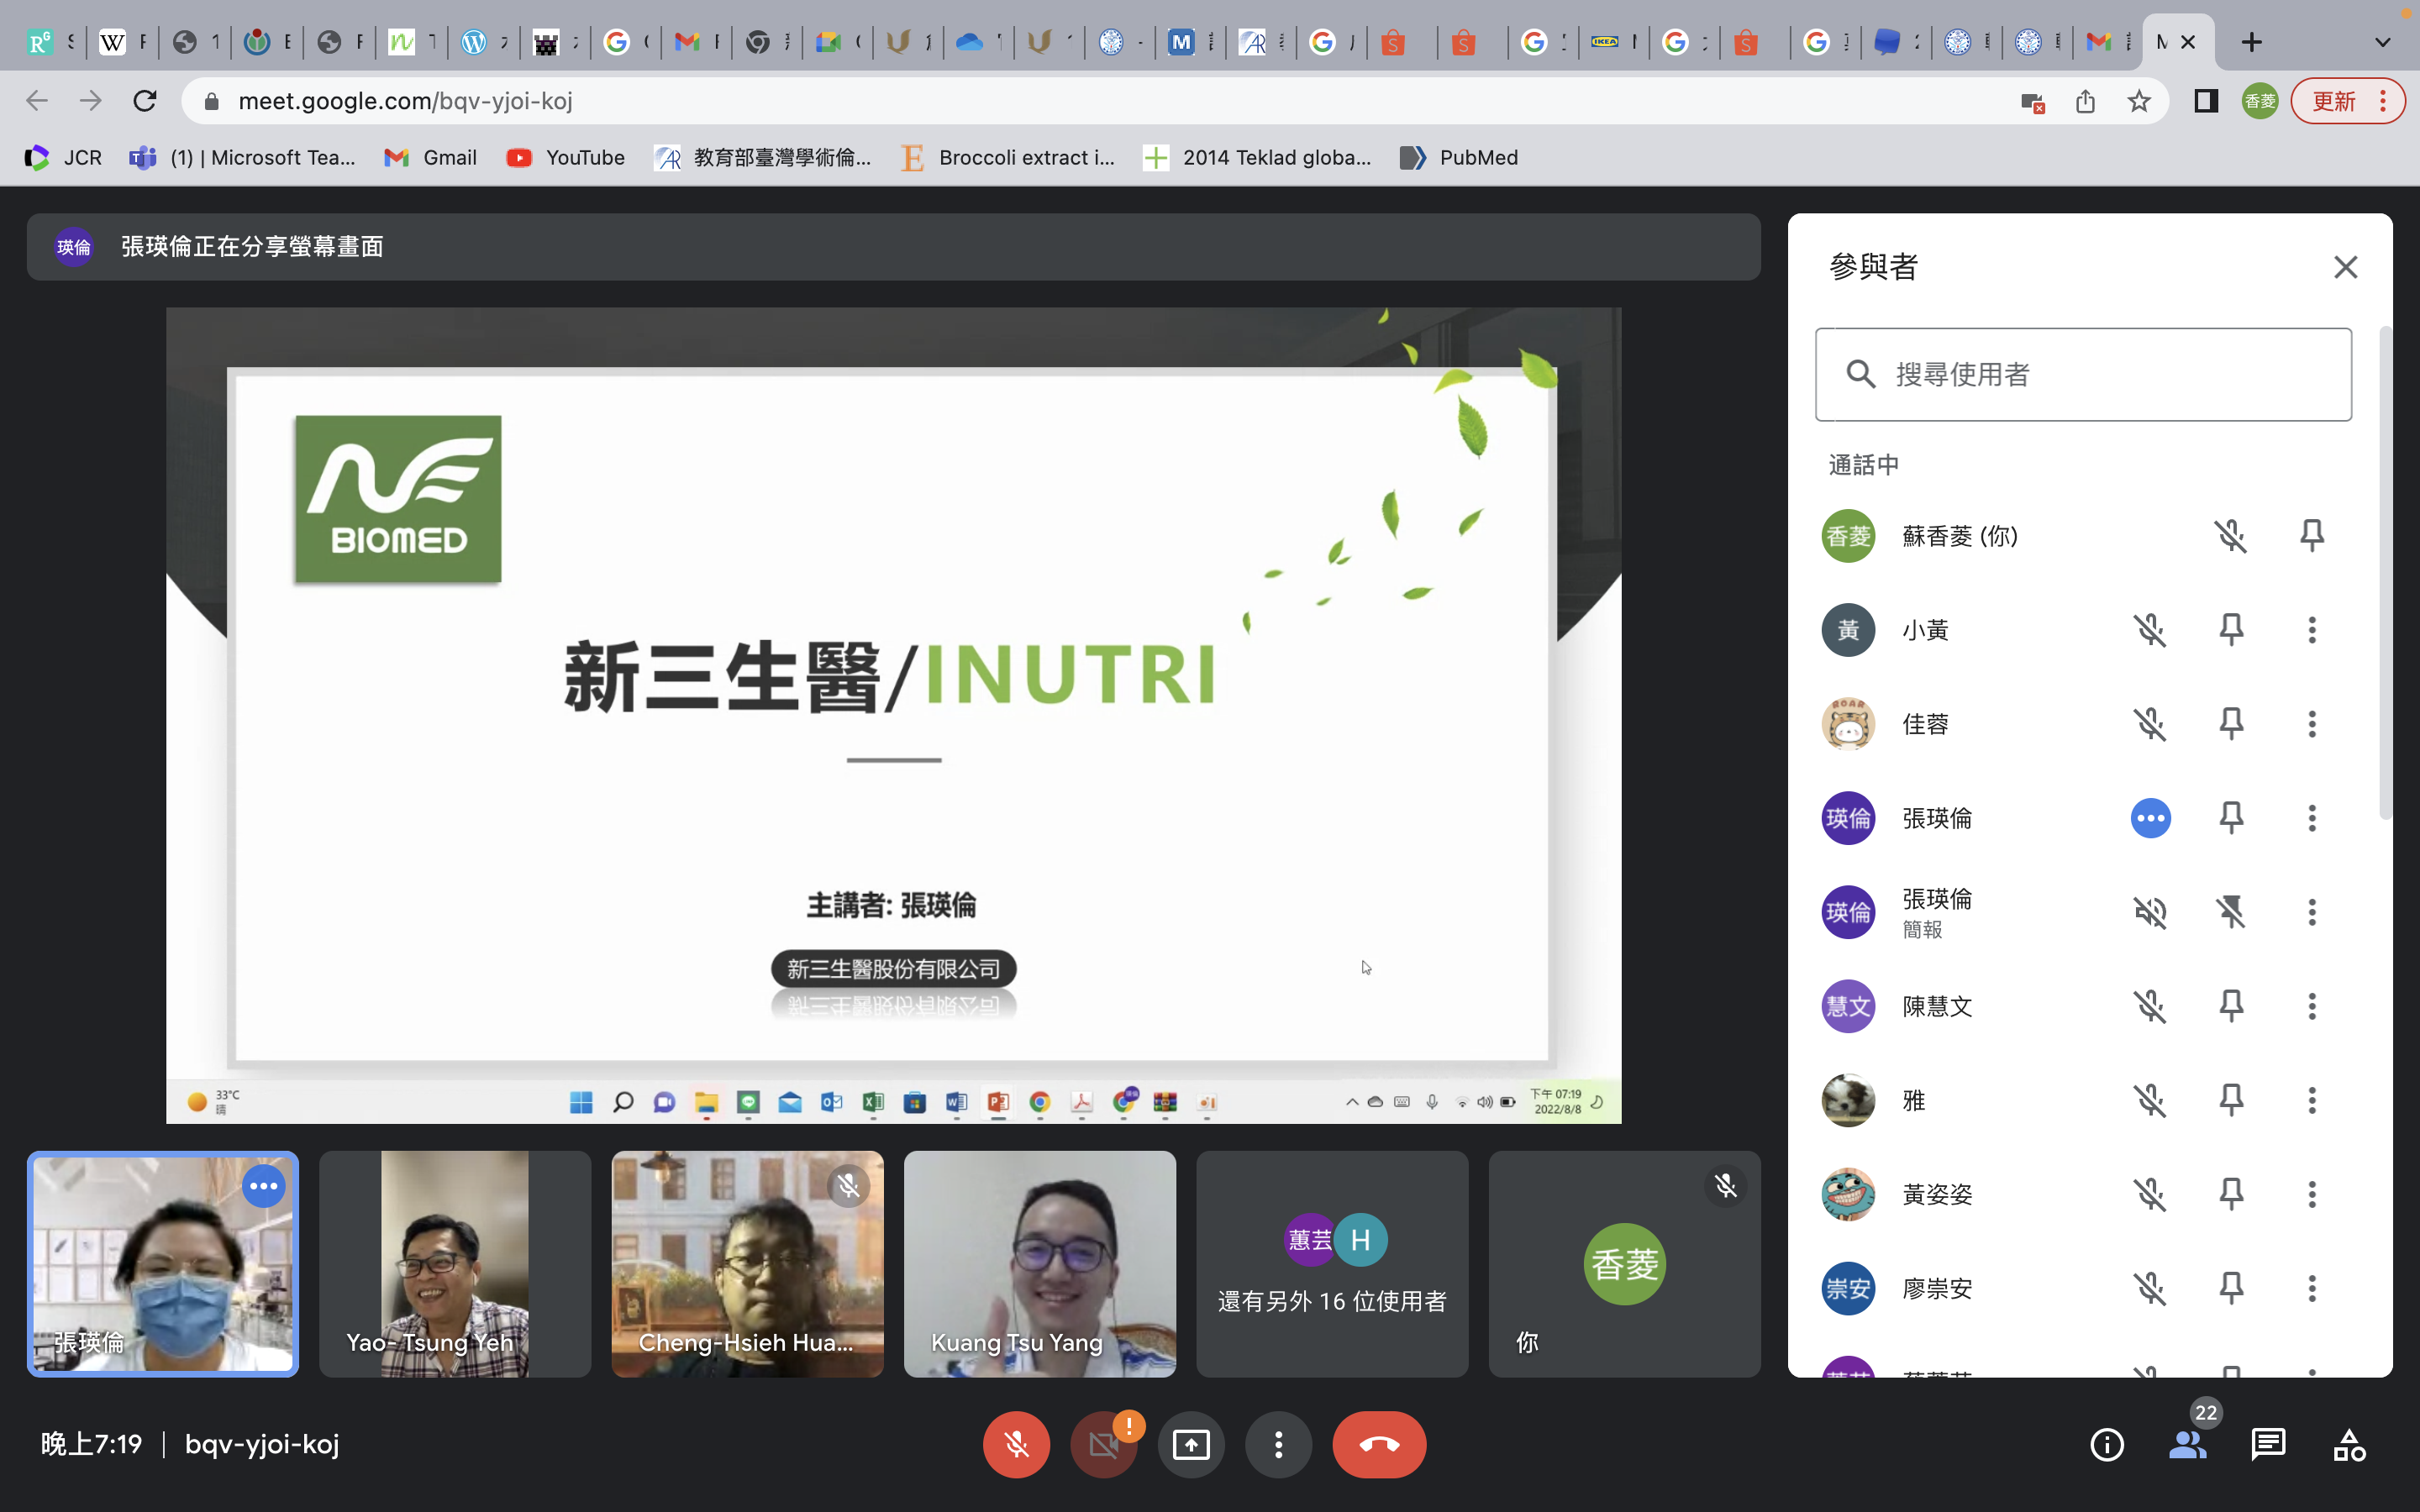
Task: Open the YouTube bookmark
Action: pyautogui.click(x=566, y=157)
